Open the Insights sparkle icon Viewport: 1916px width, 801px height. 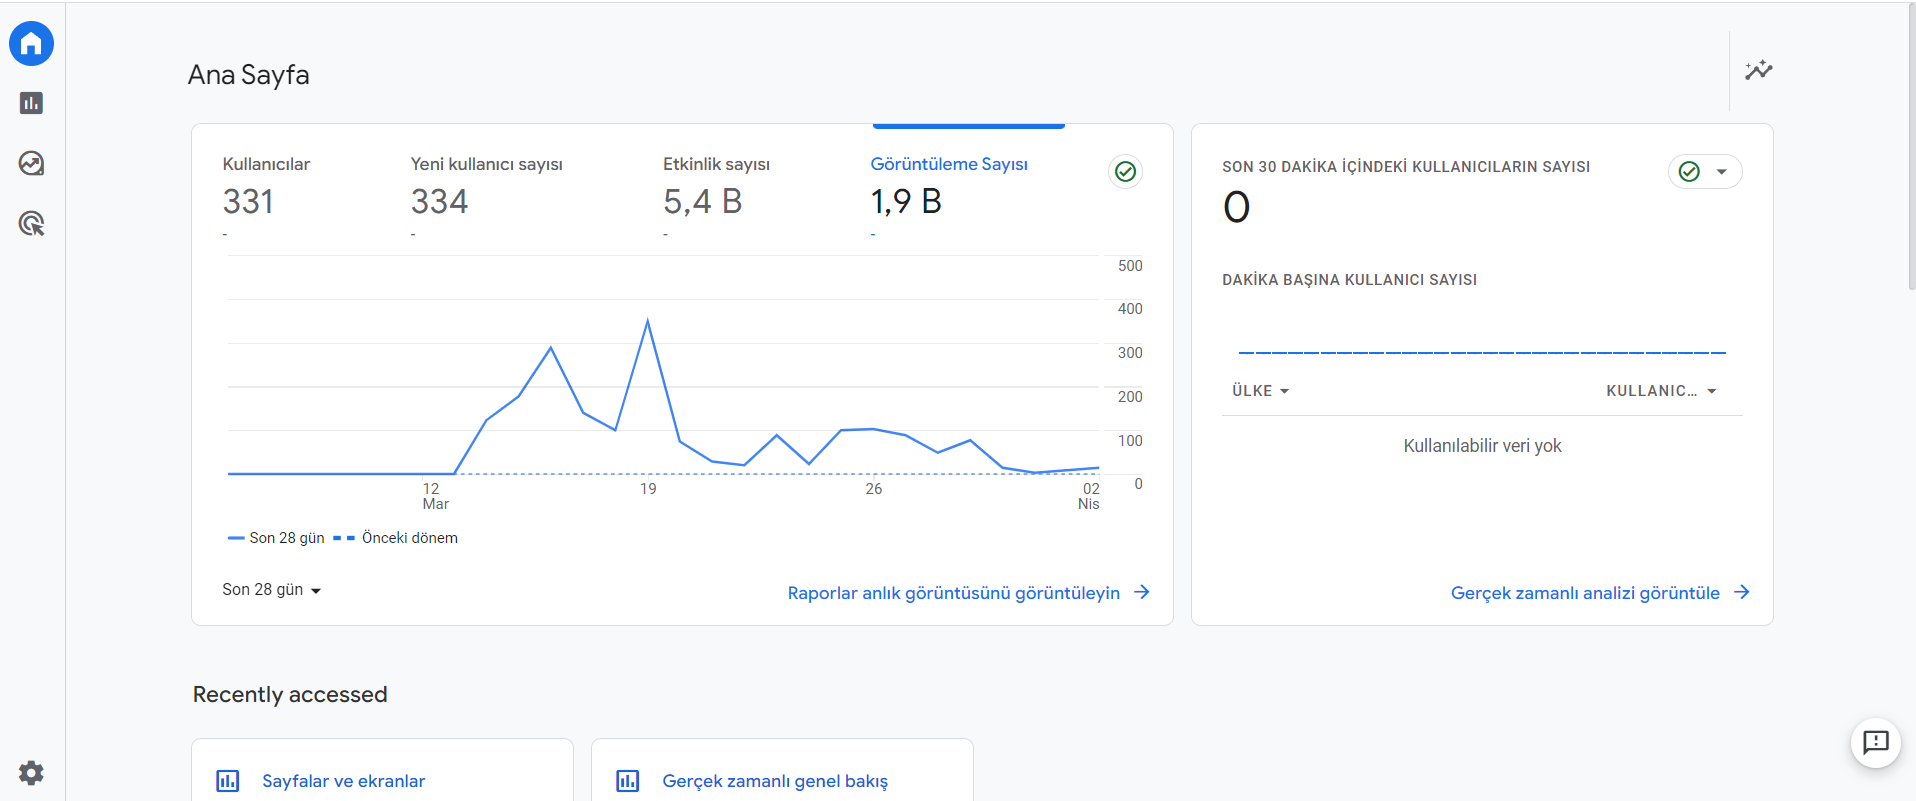click(1759, 70)
